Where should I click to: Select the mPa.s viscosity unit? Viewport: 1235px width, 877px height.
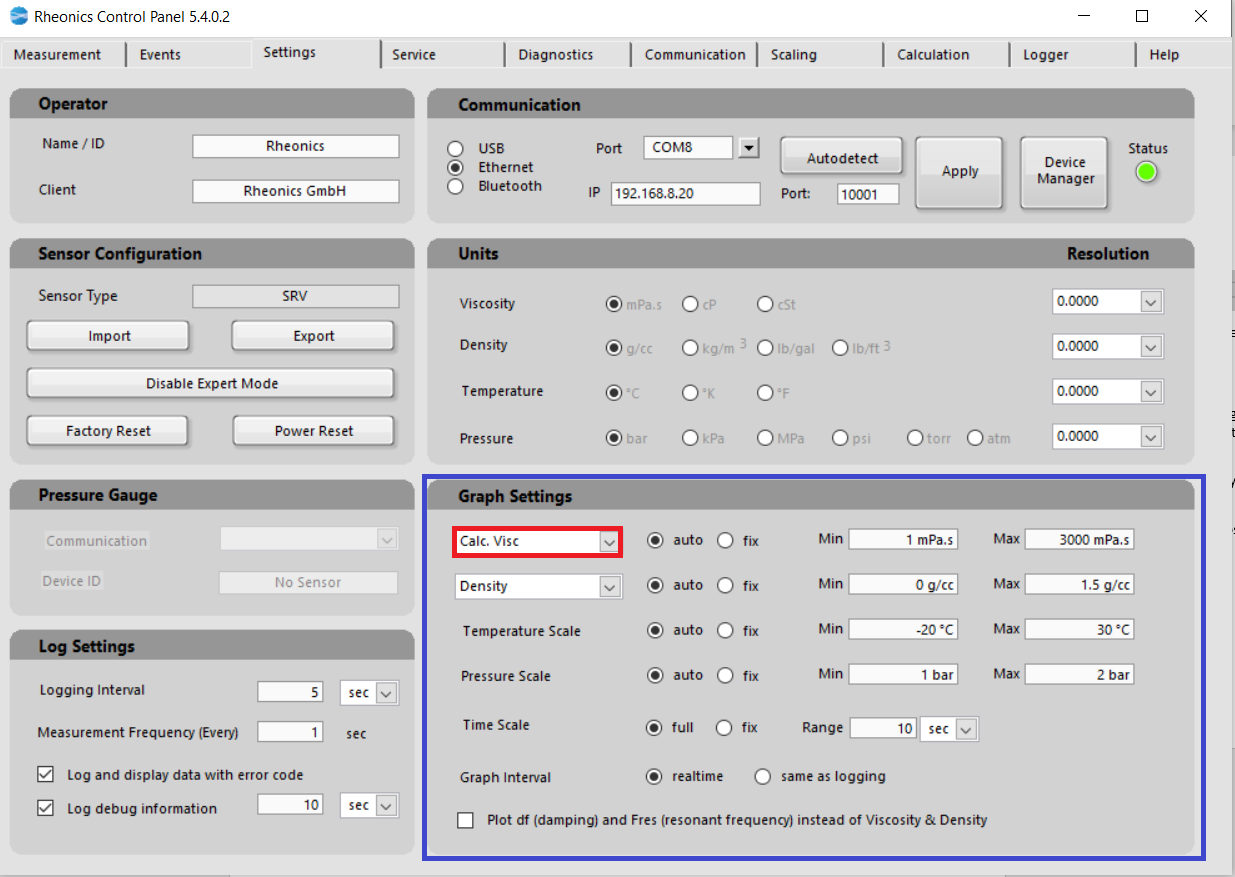pos(614,303)
